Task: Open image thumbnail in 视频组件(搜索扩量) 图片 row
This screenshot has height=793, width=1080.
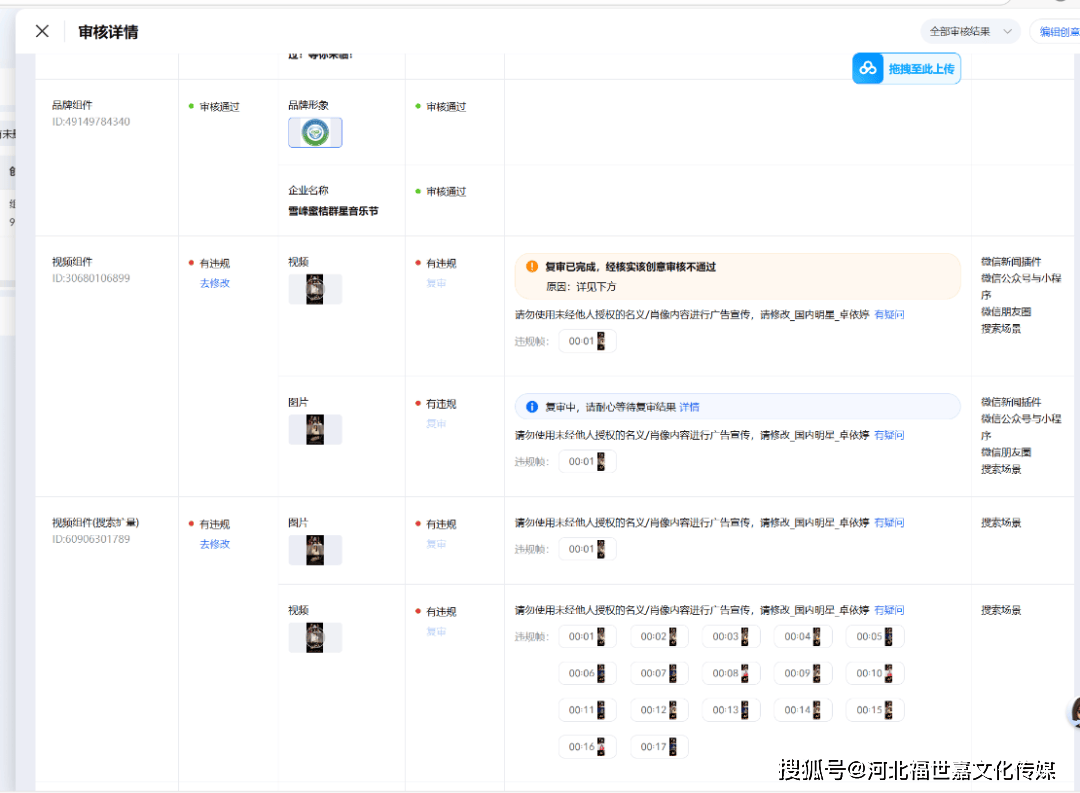Action: click(x=315, y=549)
